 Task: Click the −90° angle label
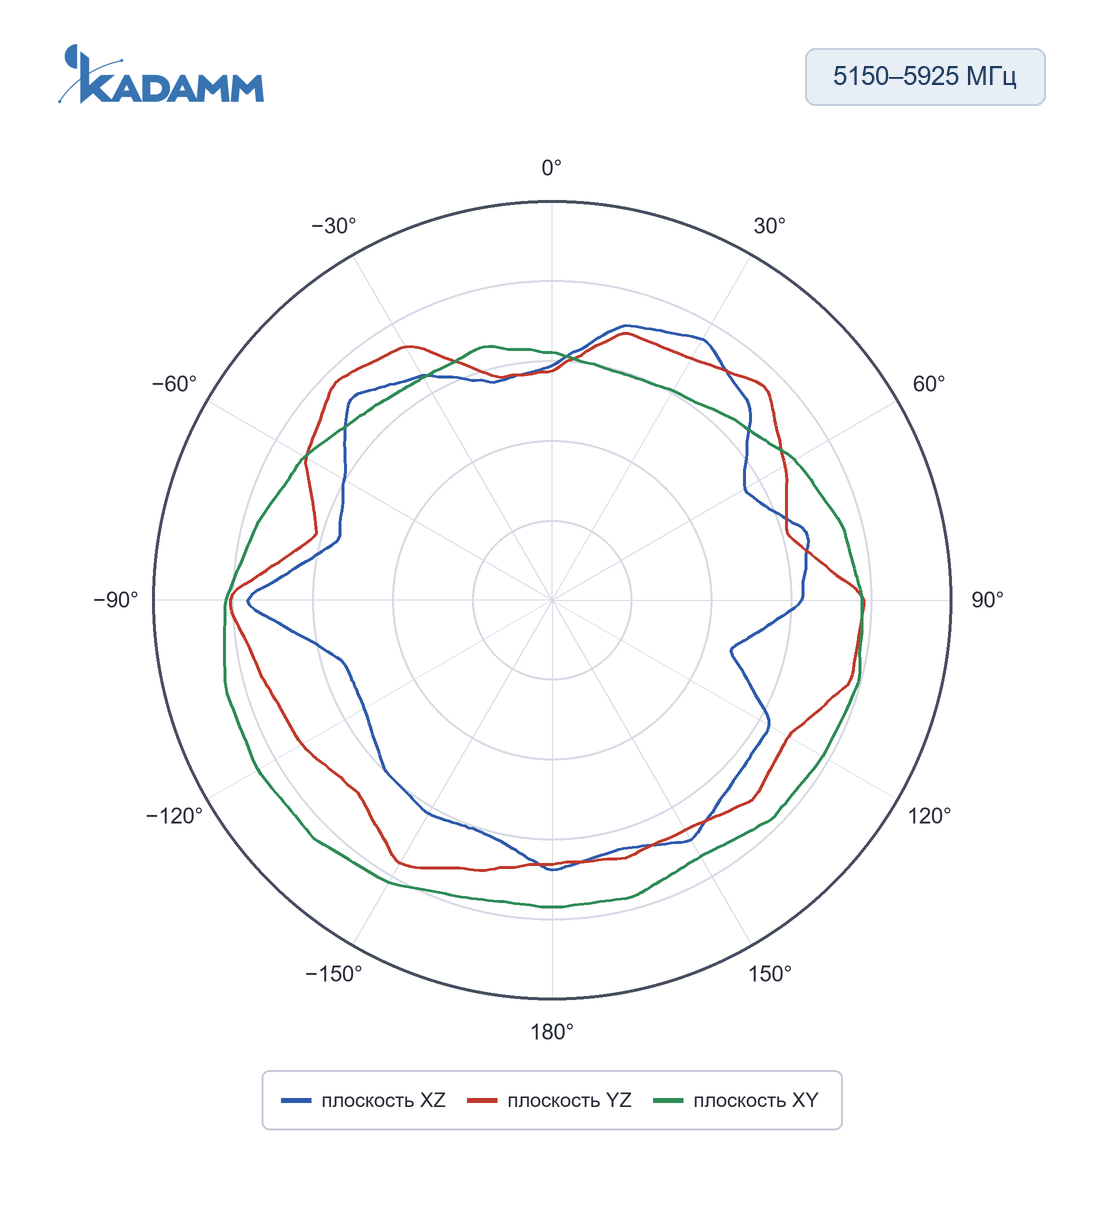pos(116,600)
